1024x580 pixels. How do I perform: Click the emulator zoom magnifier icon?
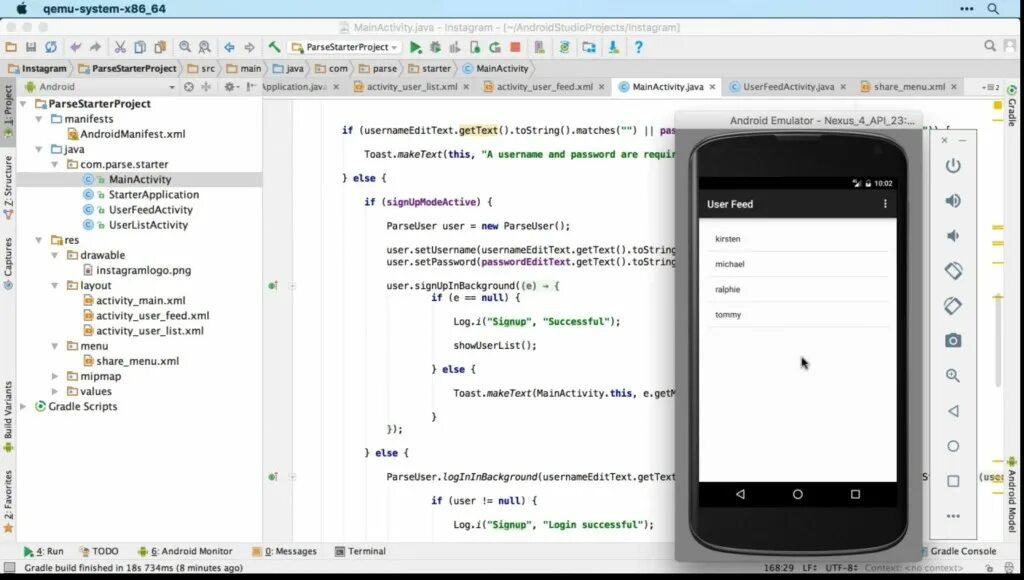(953, 376)
